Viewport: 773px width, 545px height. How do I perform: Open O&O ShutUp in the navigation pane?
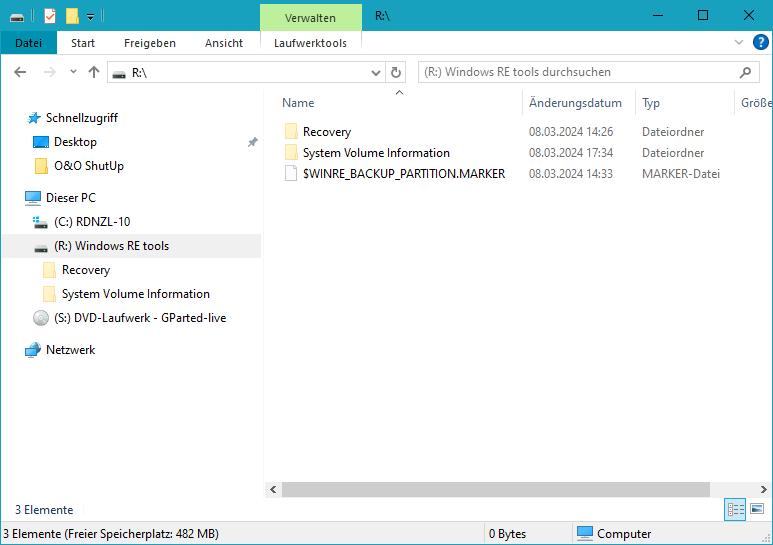click(x=89, y=166)
